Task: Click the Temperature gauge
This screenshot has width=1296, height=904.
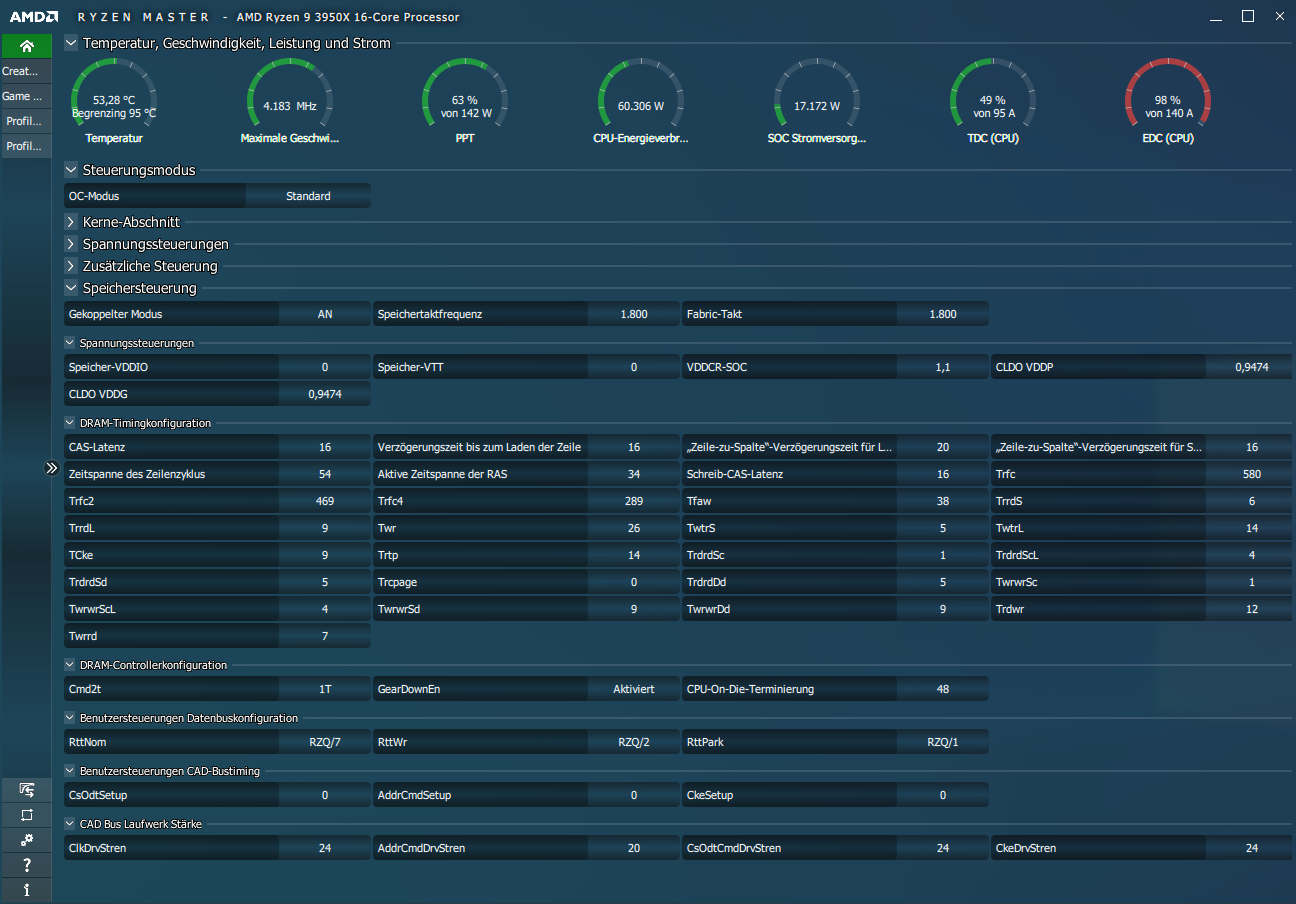Action: pos(114,101)
